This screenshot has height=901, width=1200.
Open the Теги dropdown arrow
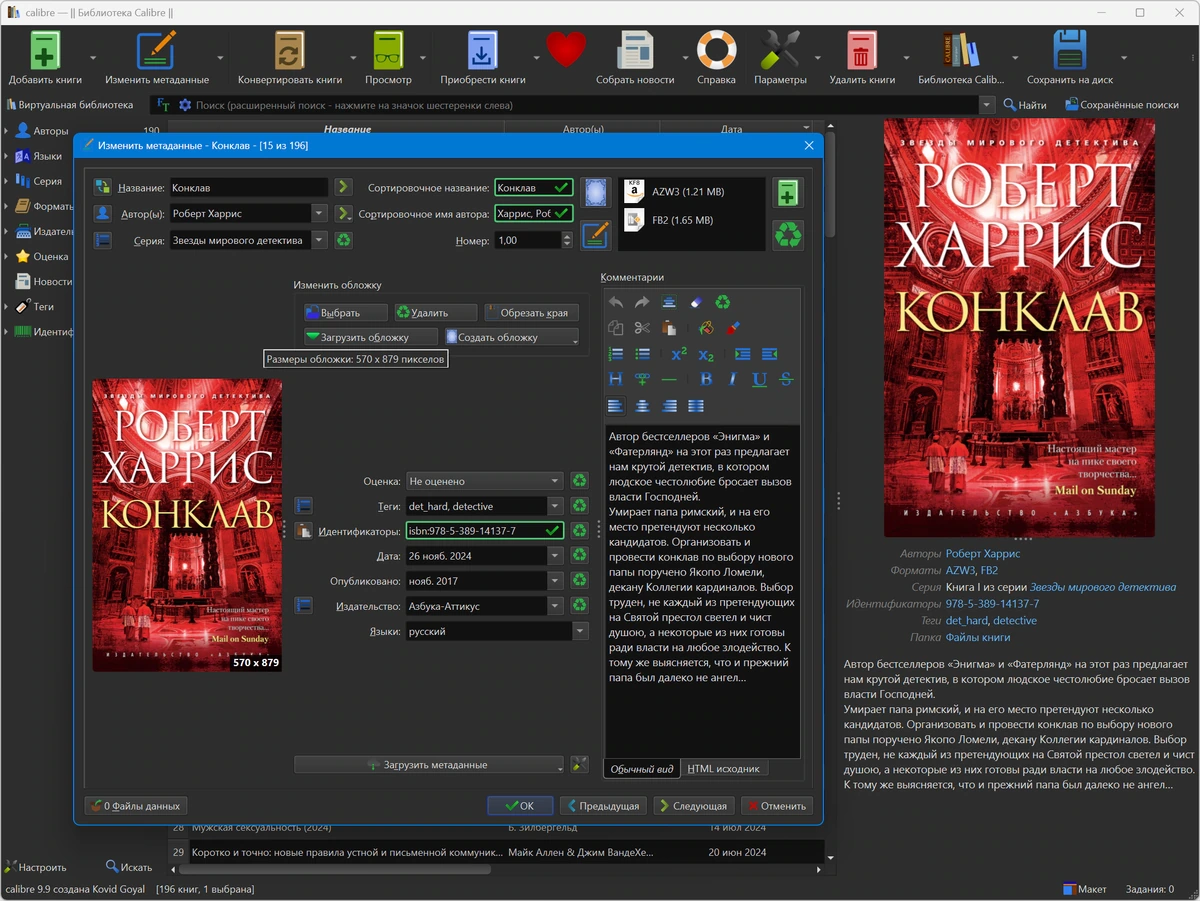(x=555, y=506)
